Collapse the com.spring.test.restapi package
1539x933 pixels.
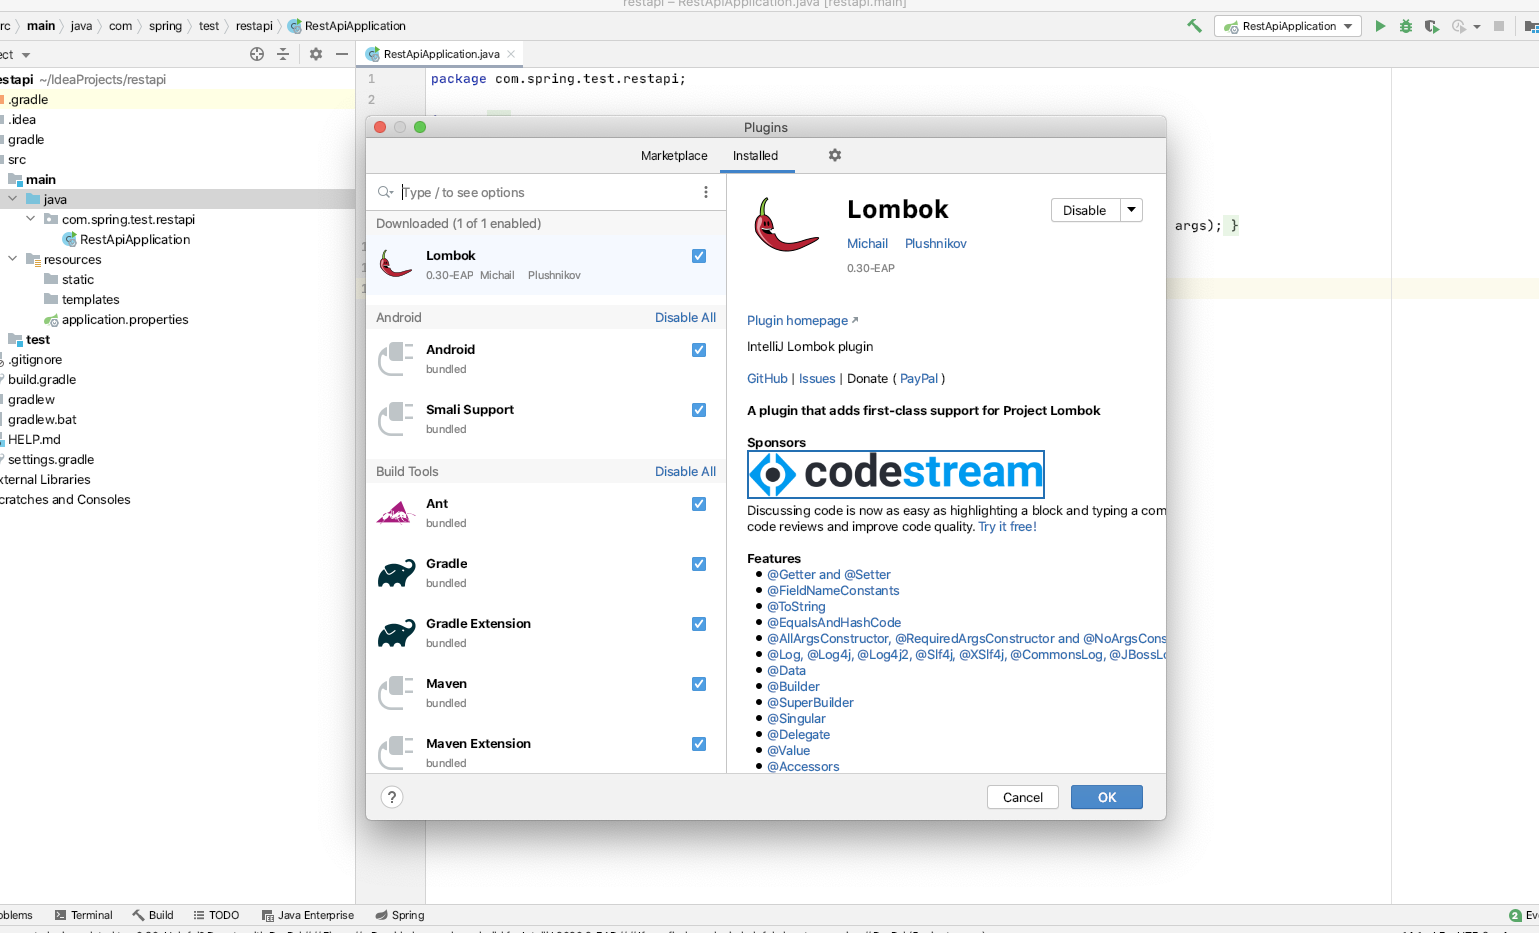(31, 219)
